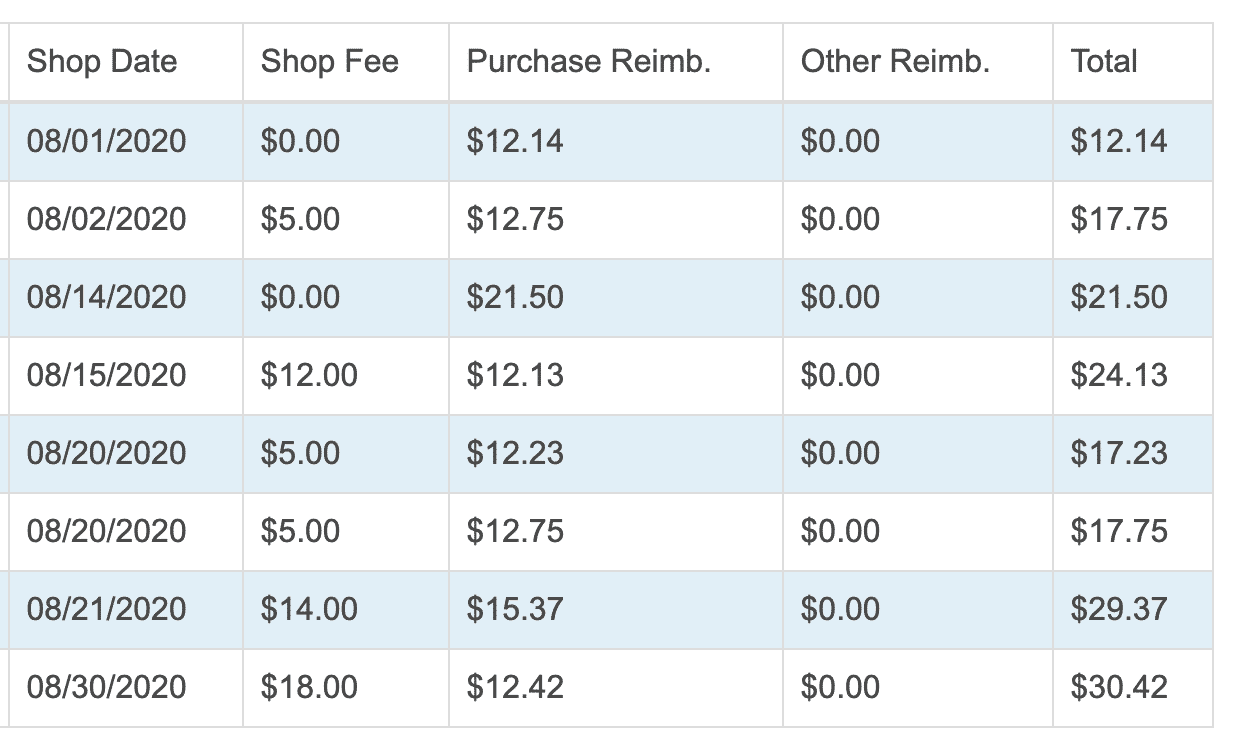Click the $30.42 total cell
This screenshot has width=1248, height=754.
(x=1133, y=688)
